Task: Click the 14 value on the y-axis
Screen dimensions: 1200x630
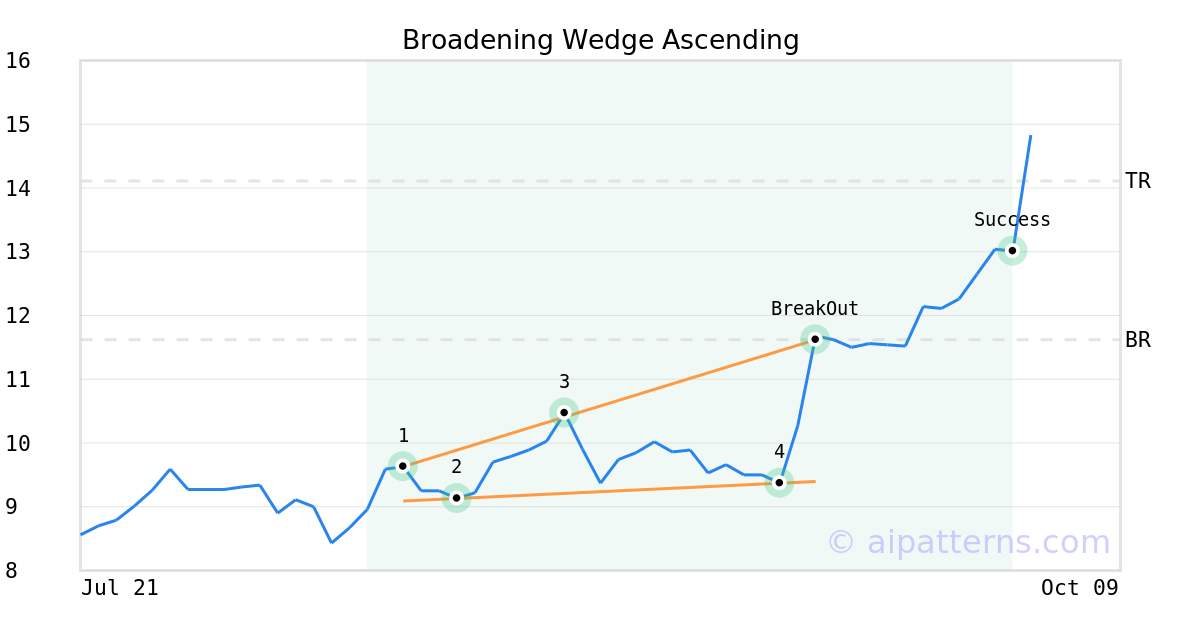Action: click(x=18, y=189)
